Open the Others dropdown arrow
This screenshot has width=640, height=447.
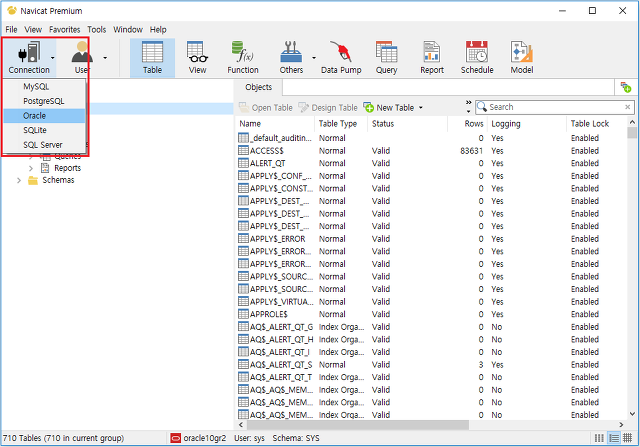coord(314,58)
